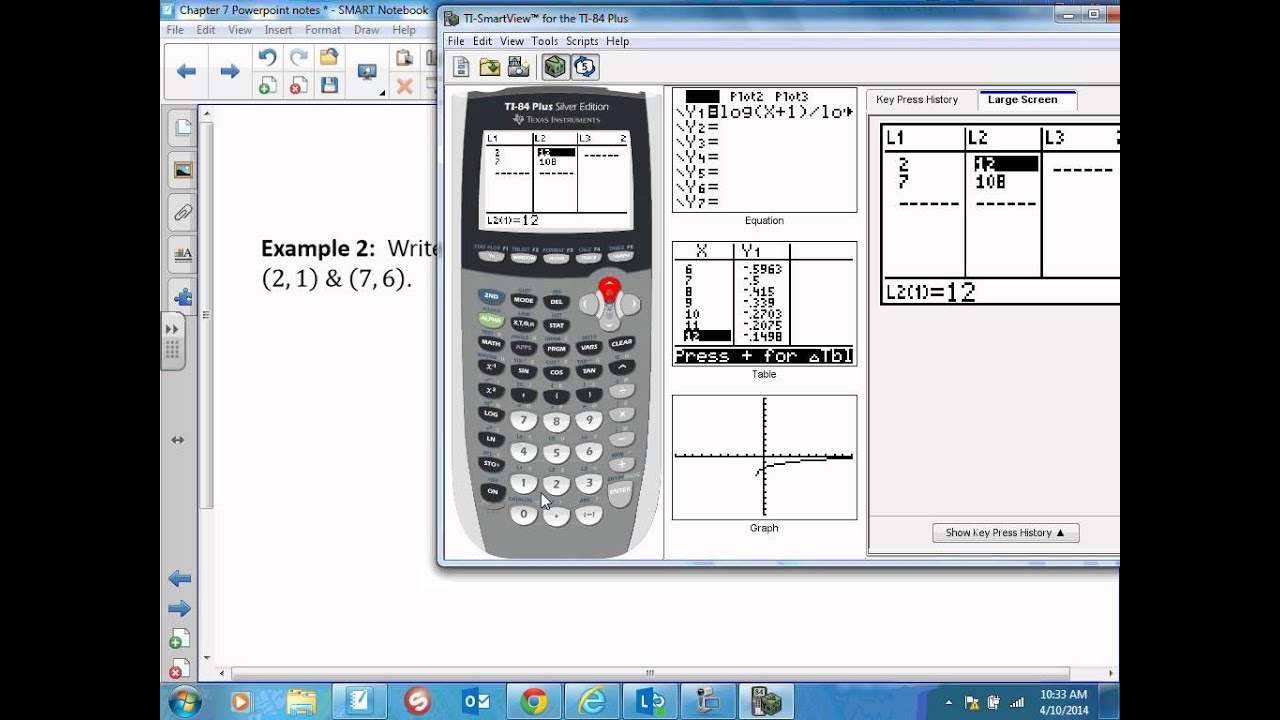Click Show Key Press History button
Screen dimensions: 1280x720
click(x=1005, y=532)
